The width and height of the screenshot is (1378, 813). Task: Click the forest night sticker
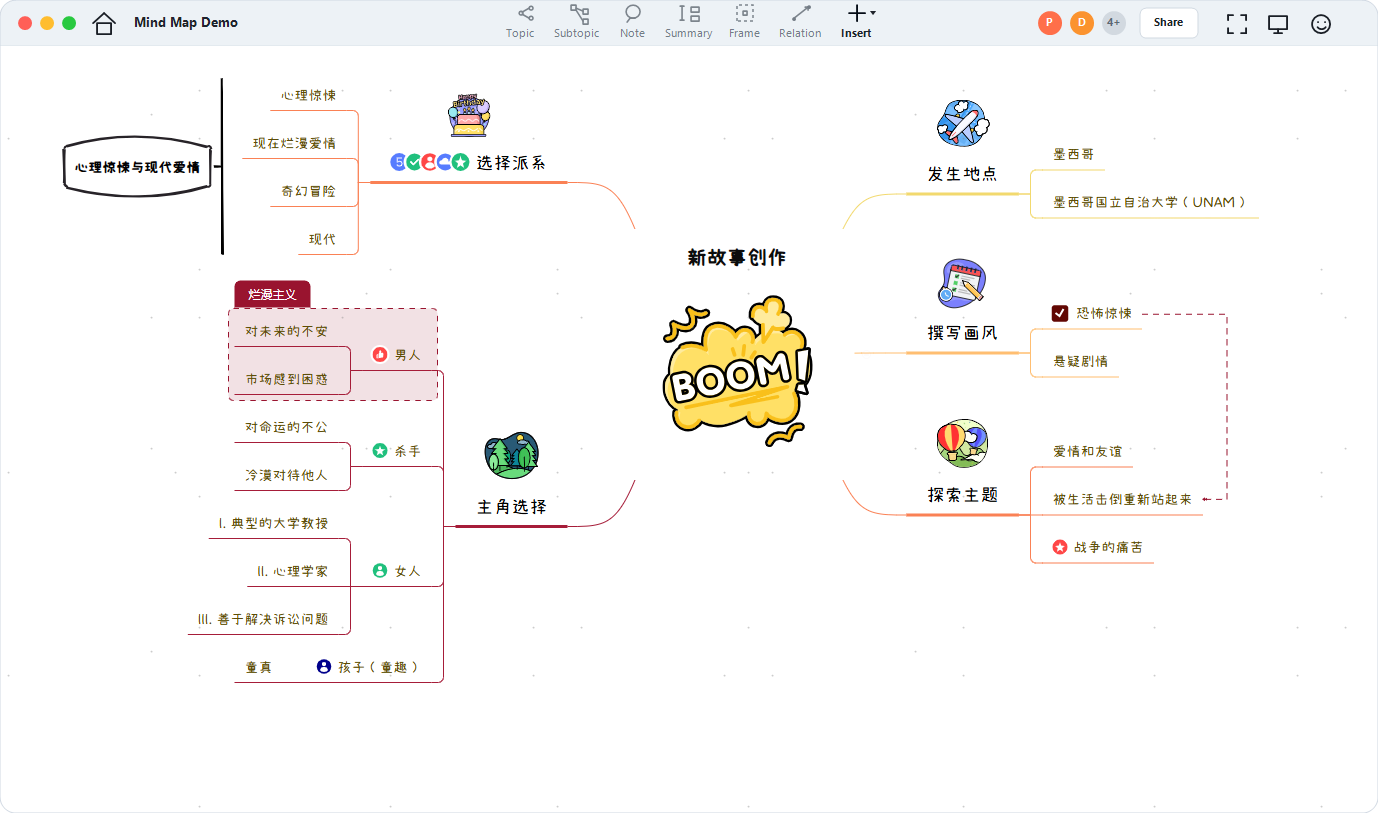pyautogui.click(x=512, y=456)
